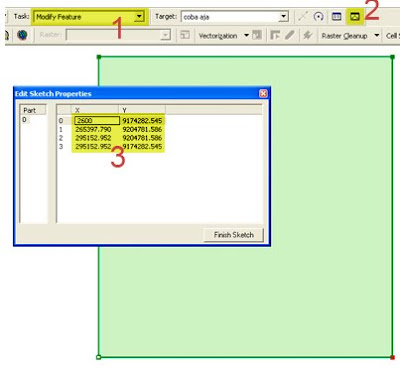Click the Part column header
Viewport: 400px width, 371px height.
coord(33,110)
